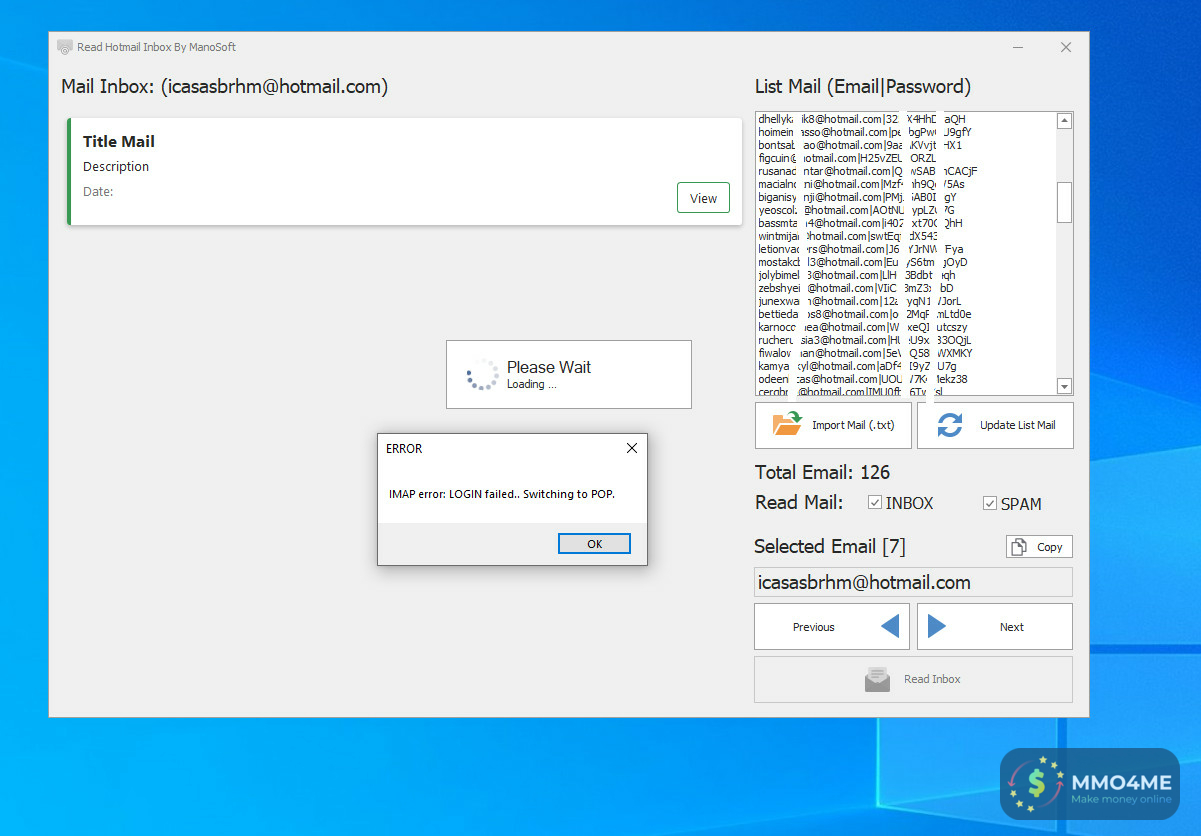
Task: Select the list row starting with zebshyei
Action: 906,288
